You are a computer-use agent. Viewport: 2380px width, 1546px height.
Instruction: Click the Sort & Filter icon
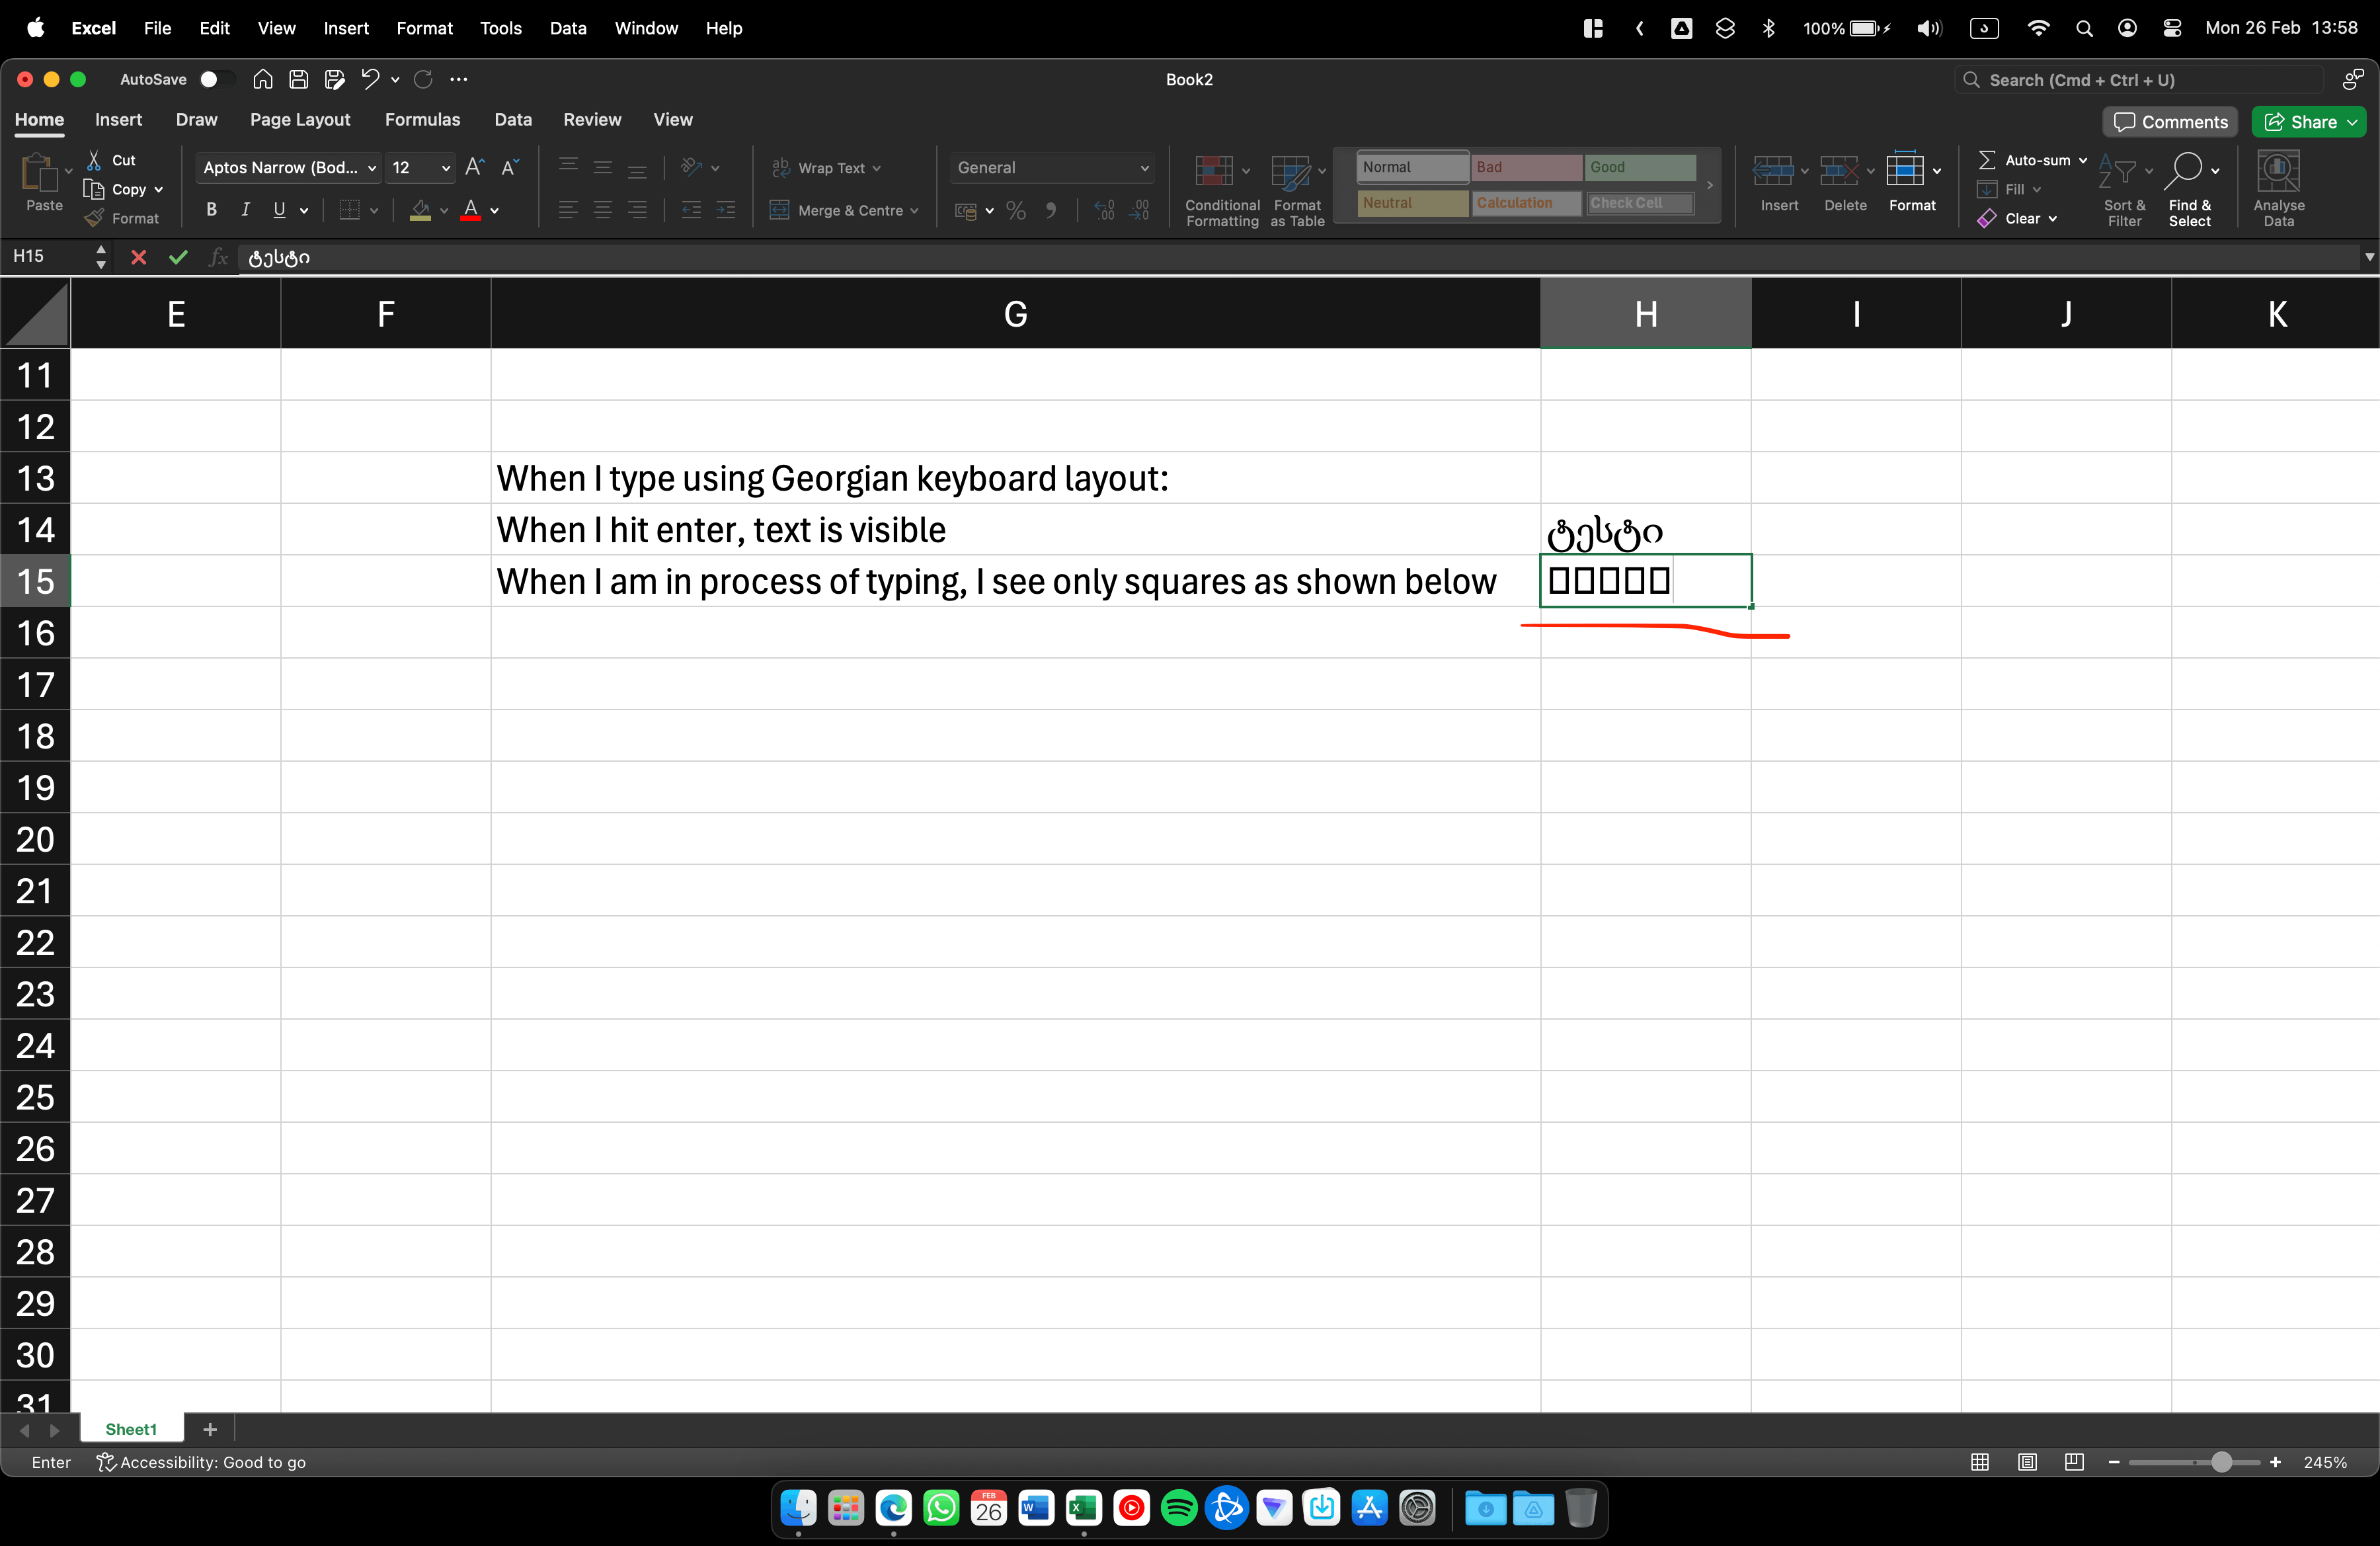click(x=2118, y=172)
